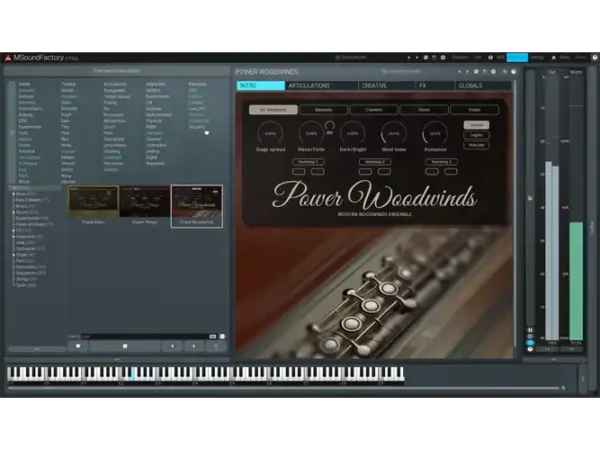This screenshot has height=450, width=600.
Task: Adjust the Dark/Bright knob
Action: [352, 134]
